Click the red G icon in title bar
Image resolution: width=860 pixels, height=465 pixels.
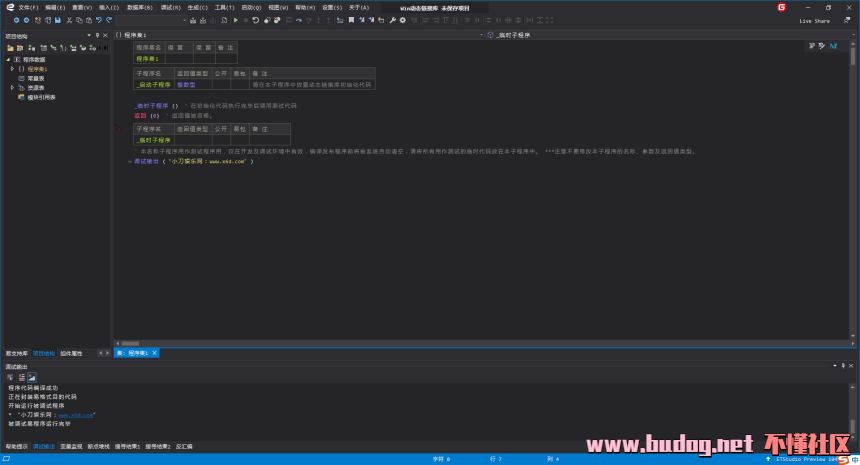pos(782,7)
